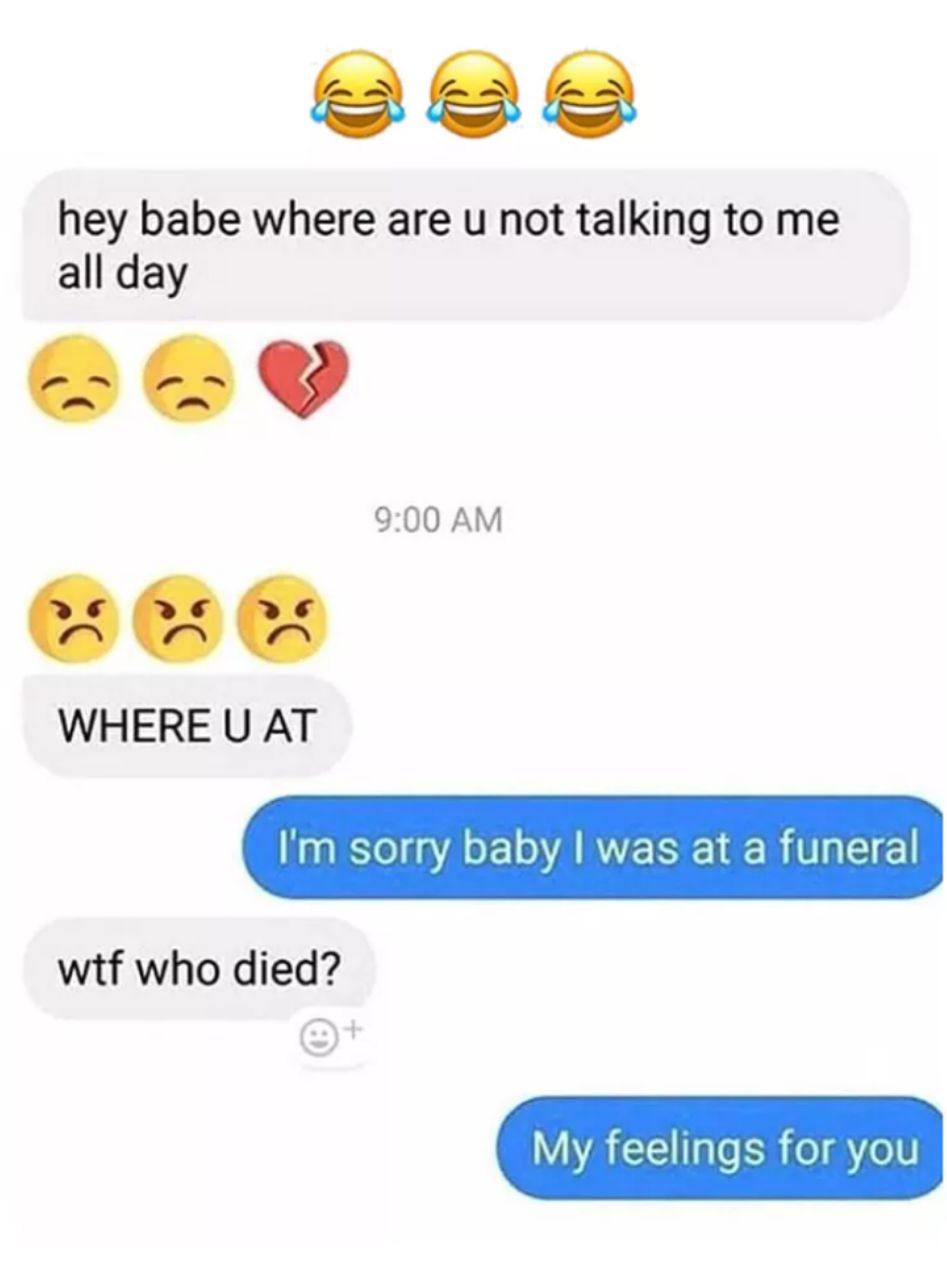Click the first angry face emoji
Screen dimensions: 947x1280
[x=70, y=618]
